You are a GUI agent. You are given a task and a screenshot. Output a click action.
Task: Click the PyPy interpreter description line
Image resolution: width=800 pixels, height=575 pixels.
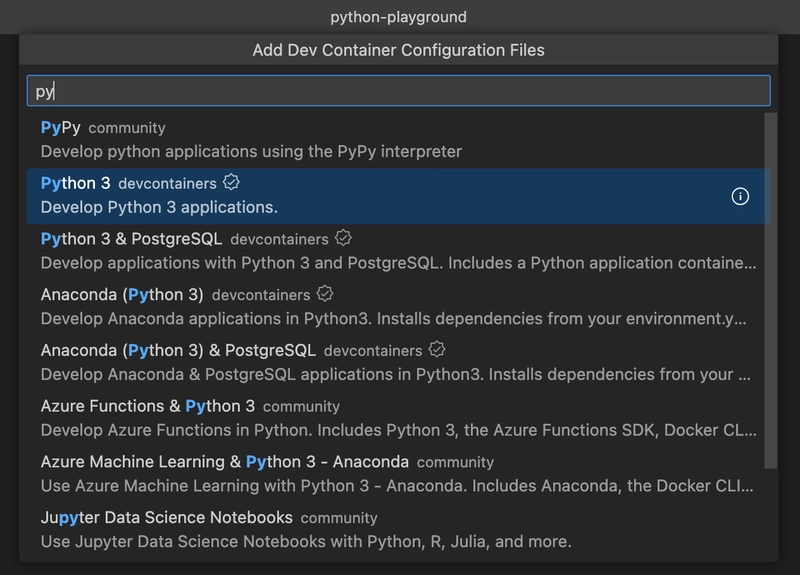point(251,152)
